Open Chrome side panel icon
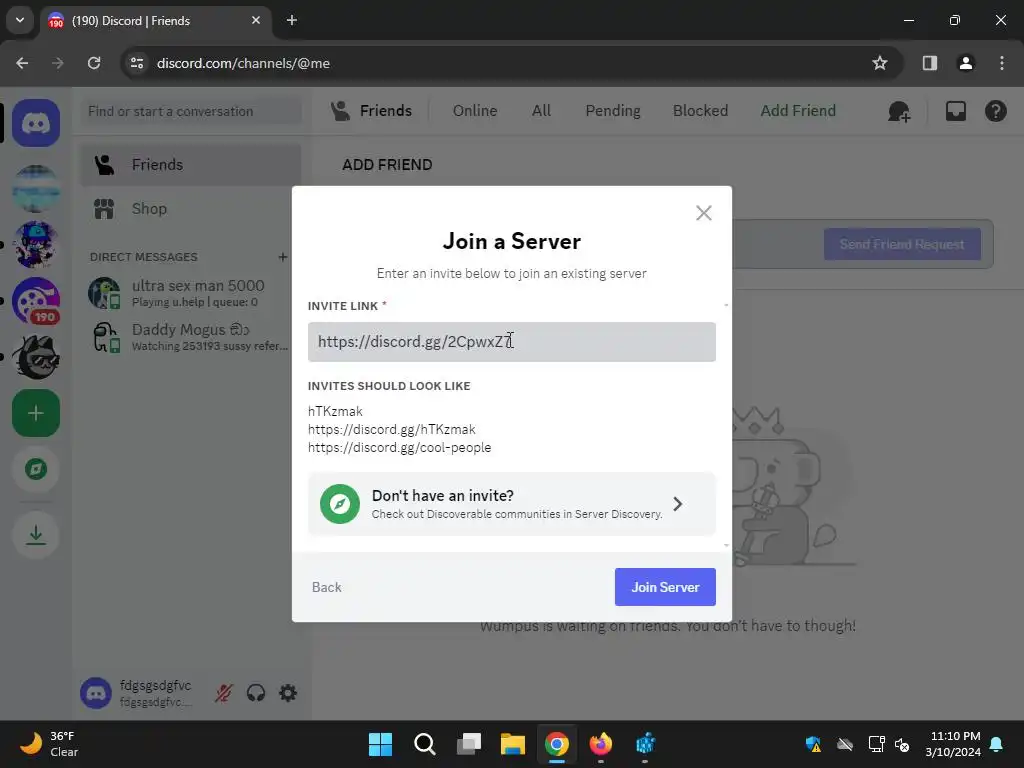The image size is (1024, 768). coord(929,63)
